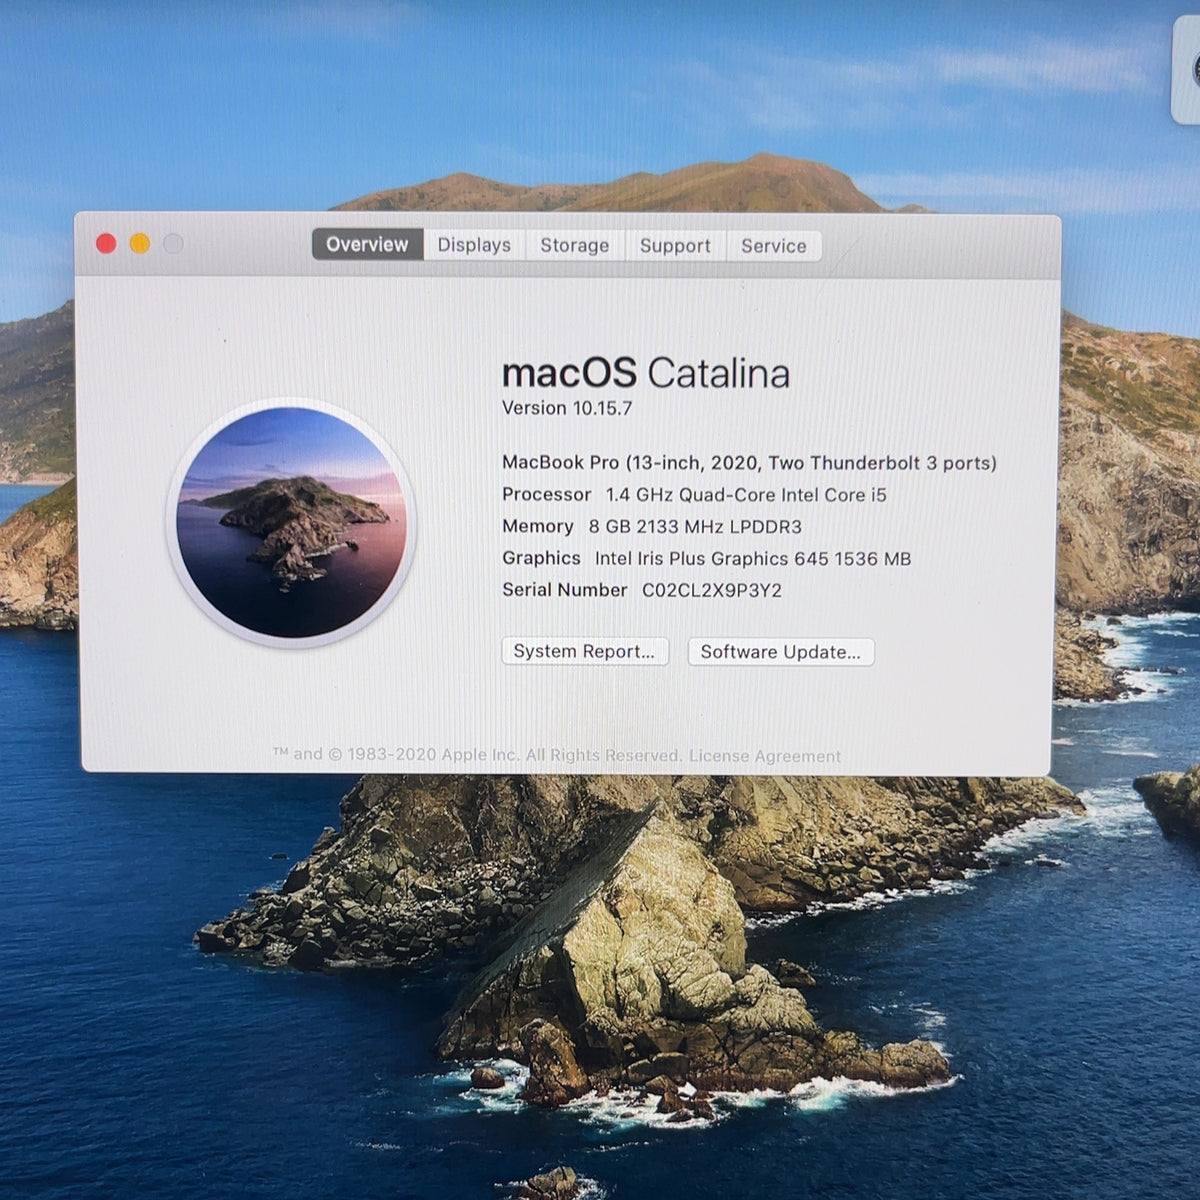Close the About This Mac window
This screenshot has width=1200, height=1200.
106,243
